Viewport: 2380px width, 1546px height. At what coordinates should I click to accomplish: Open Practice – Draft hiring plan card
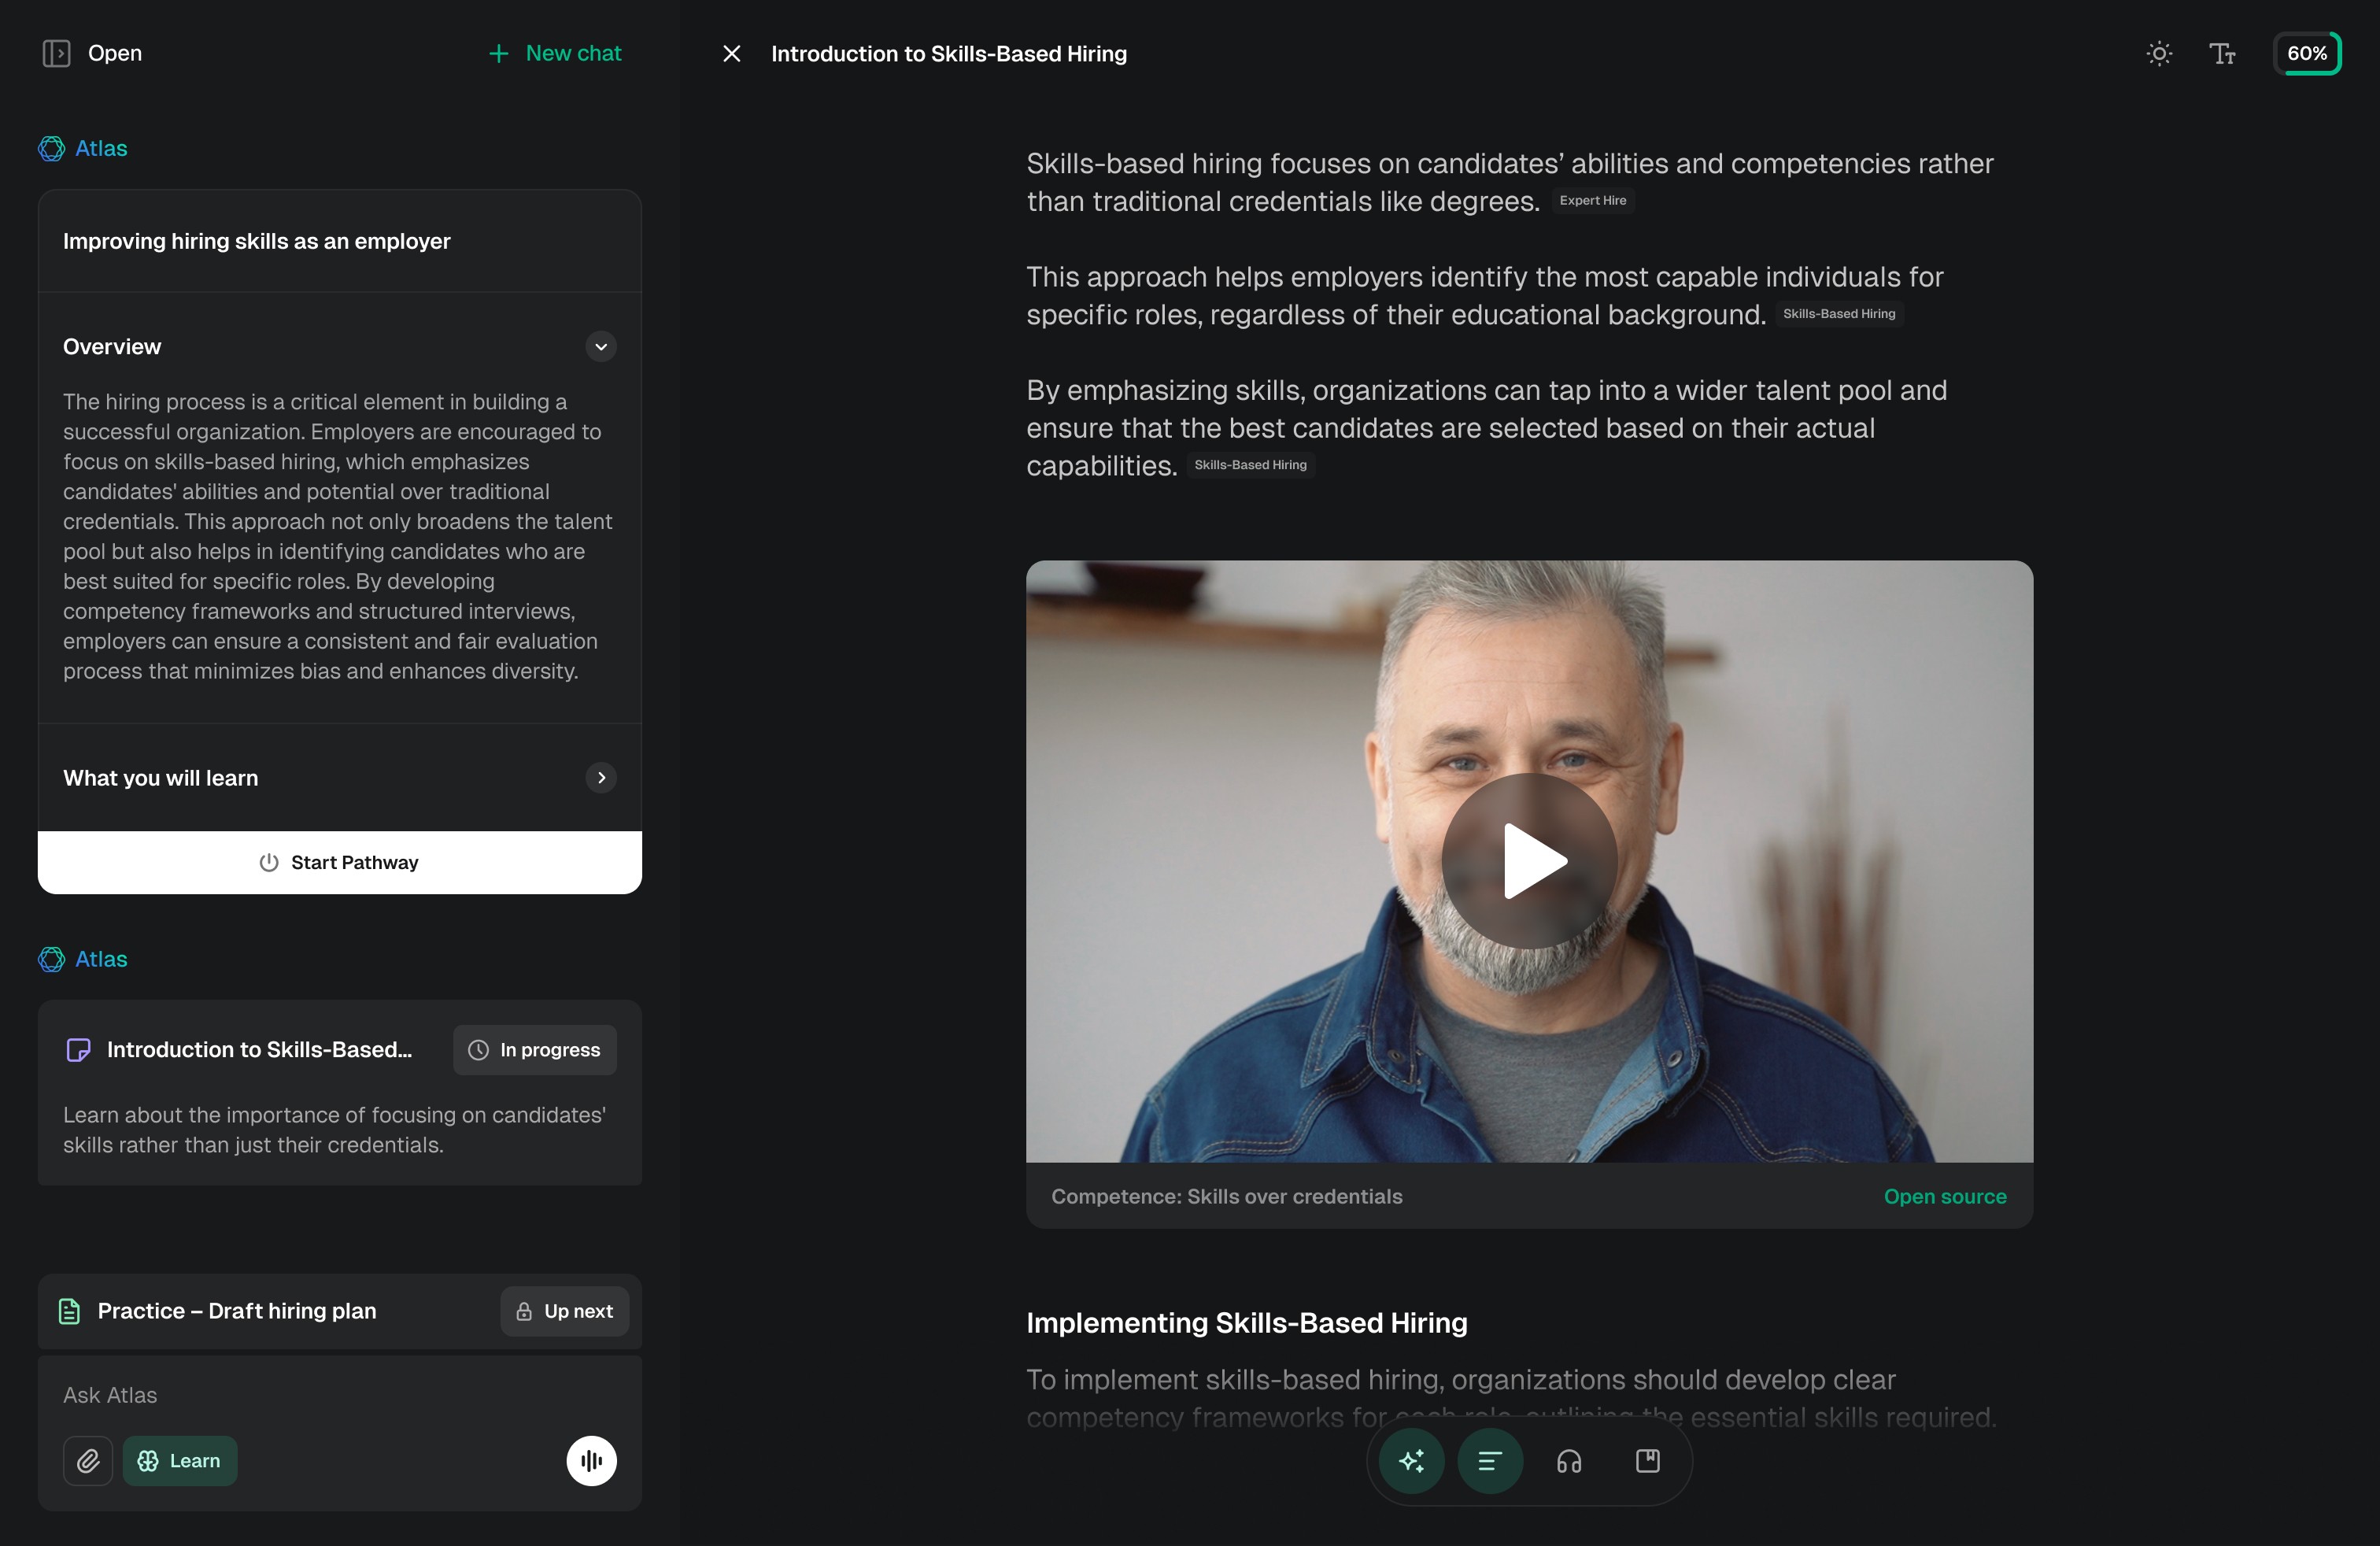click(x=236, y=1311)
